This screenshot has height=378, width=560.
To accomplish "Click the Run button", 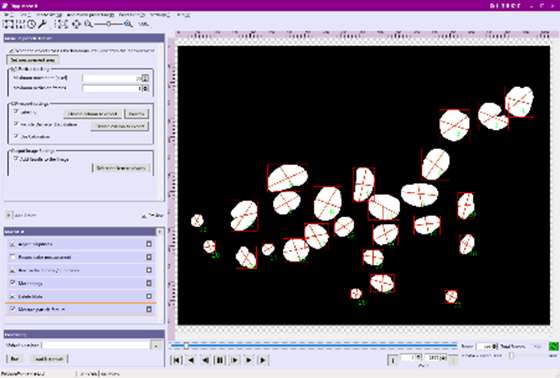I will click(15, 359).
